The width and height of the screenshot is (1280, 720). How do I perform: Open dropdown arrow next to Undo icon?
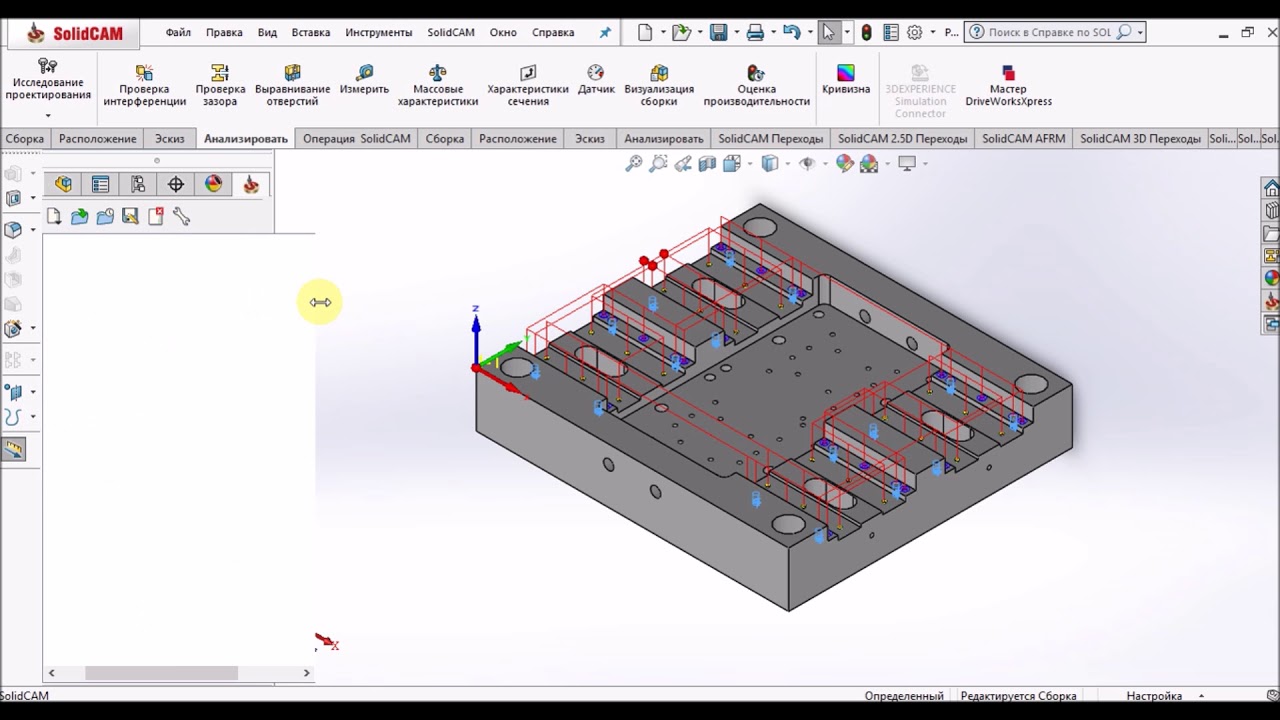click(x=808, y=32)
